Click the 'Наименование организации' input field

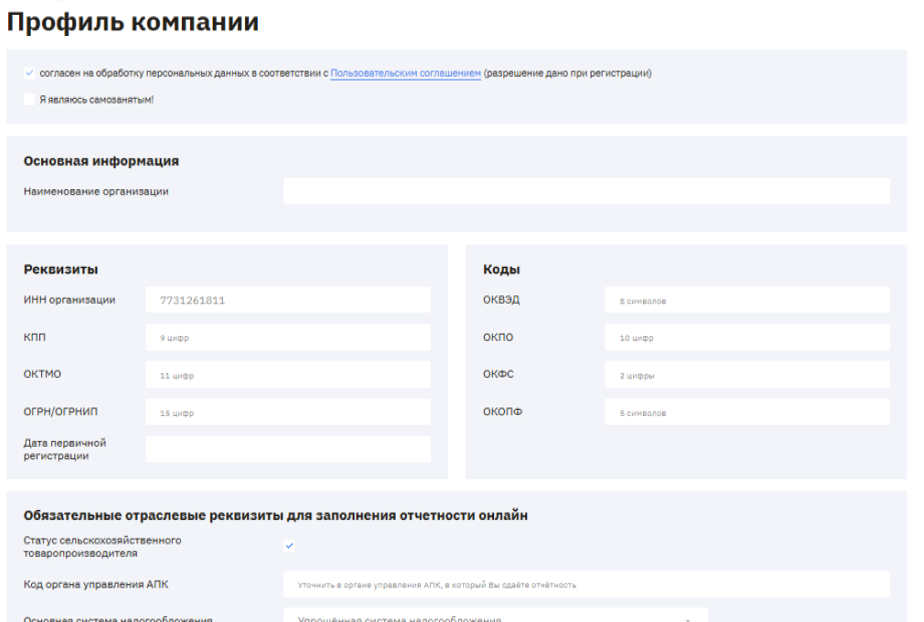pos(586,192)
